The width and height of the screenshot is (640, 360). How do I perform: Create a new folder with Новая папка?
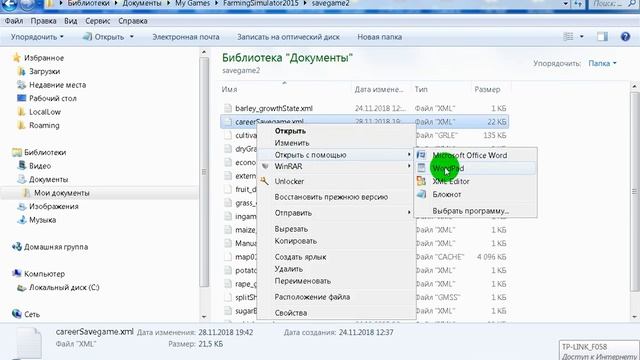click(380, 37)
